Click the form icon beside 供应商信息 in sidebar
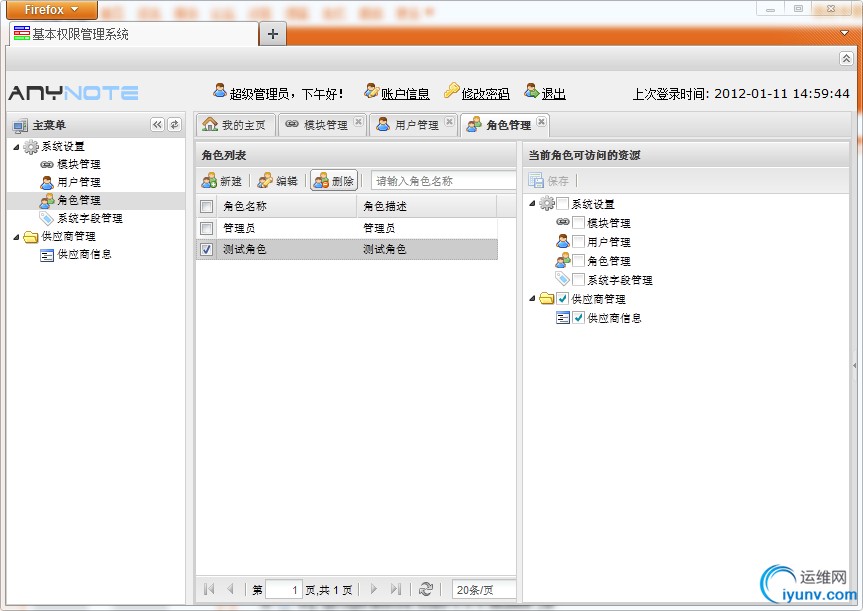Image resolution: width=863 pixels, height=611 pixels. 47,255
